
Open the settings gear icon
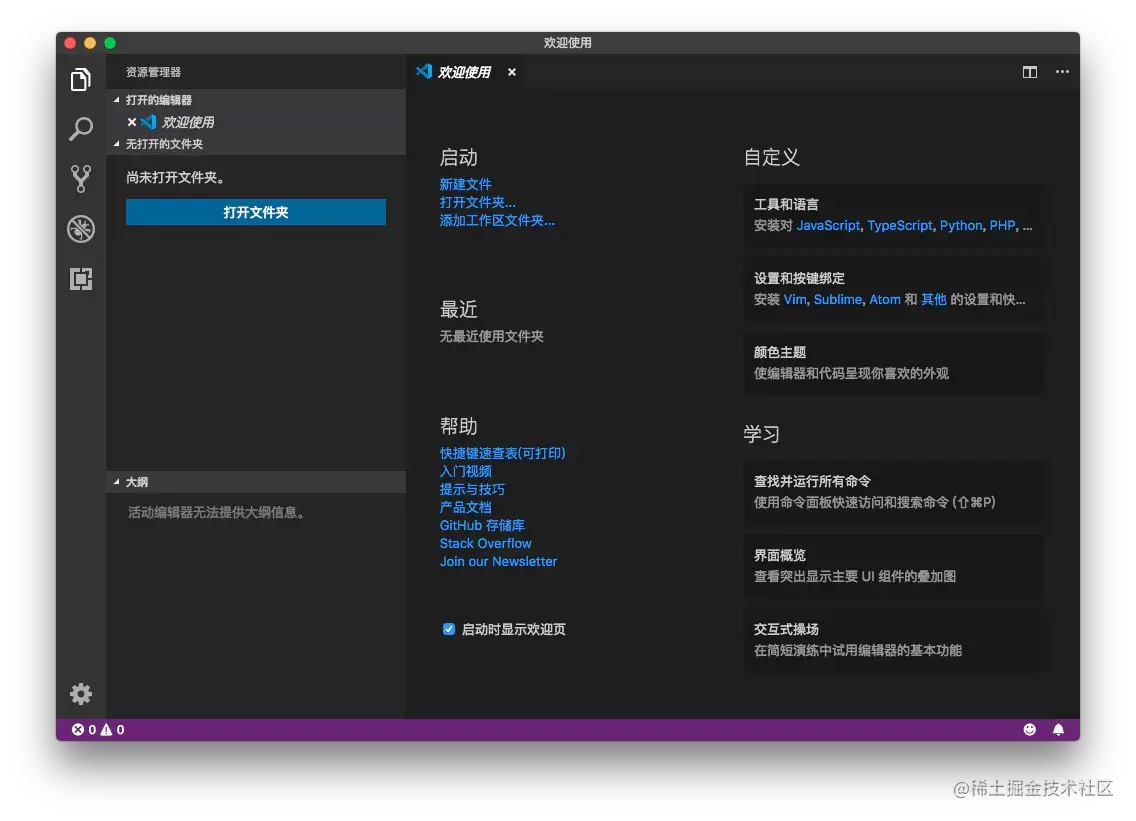[x=80, y=693]
